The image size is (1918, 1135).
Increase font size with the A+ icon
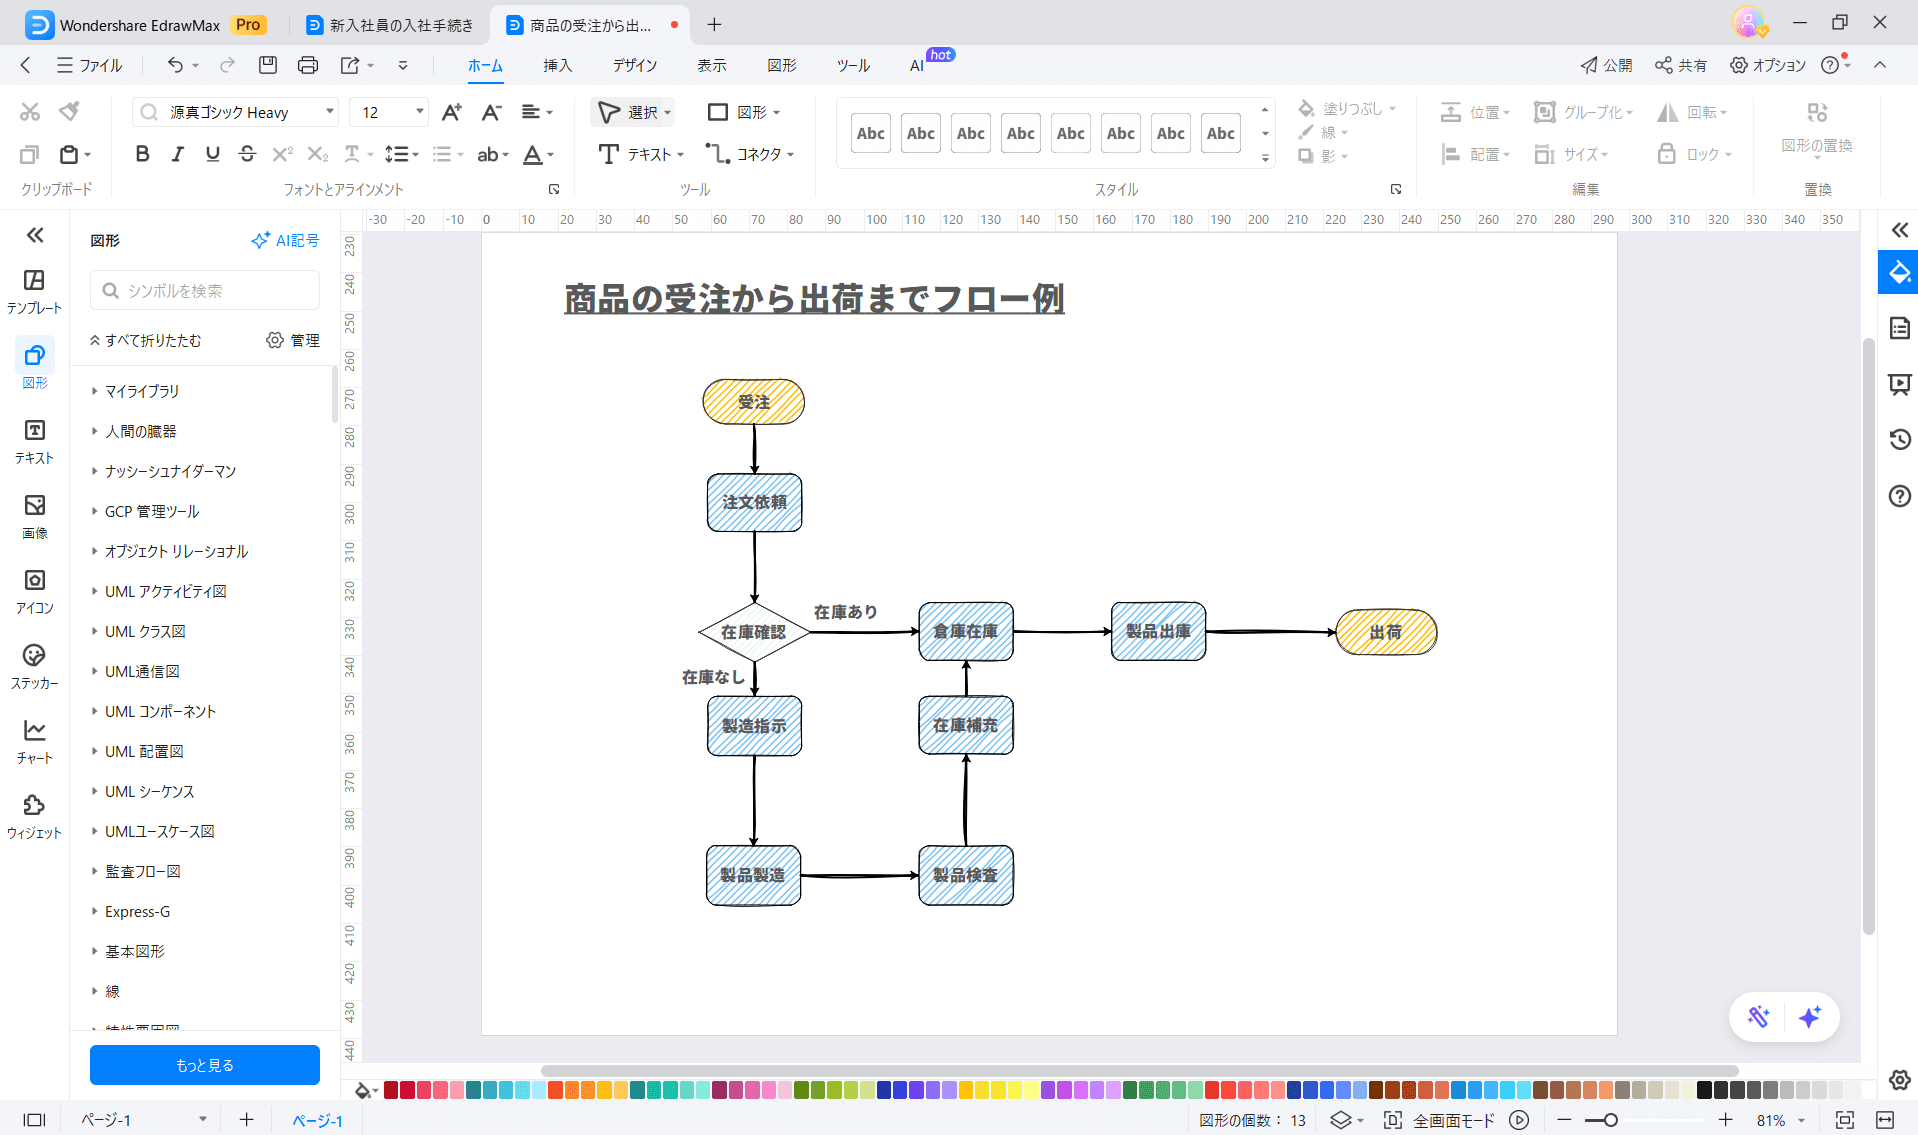point(451,112)
